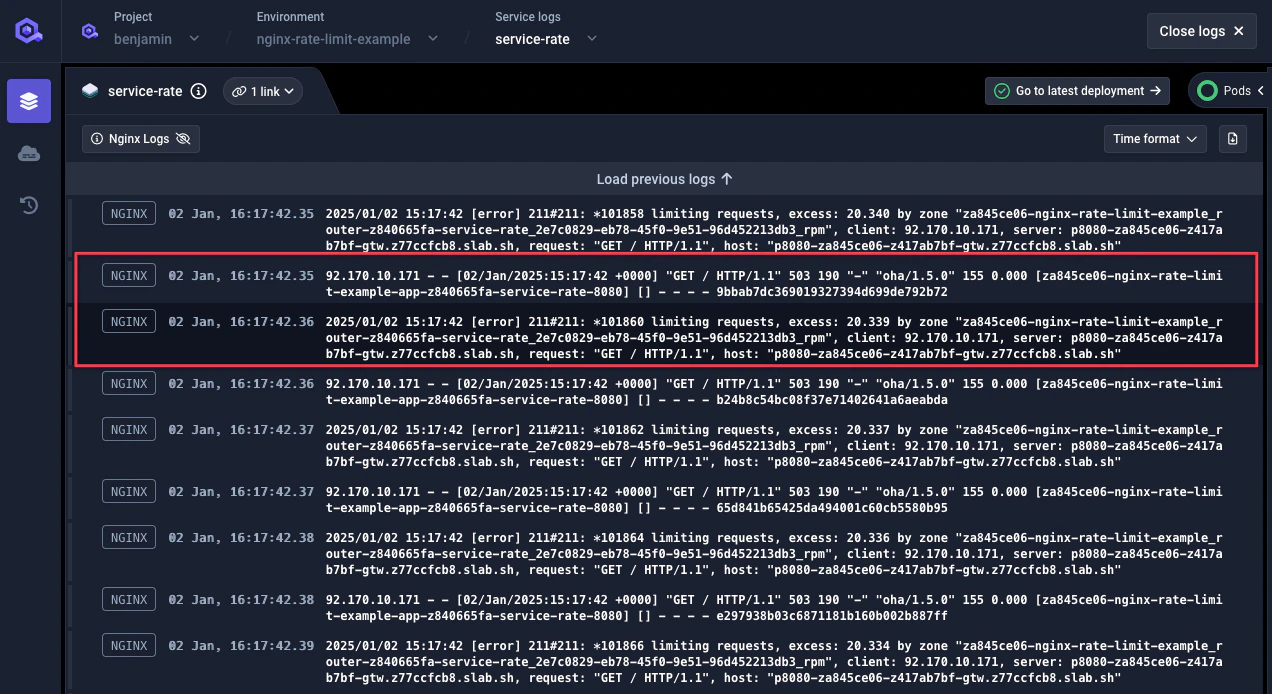Open the benjamin project menu
This screenshot has height=694, width=1272.
point(193,39)
